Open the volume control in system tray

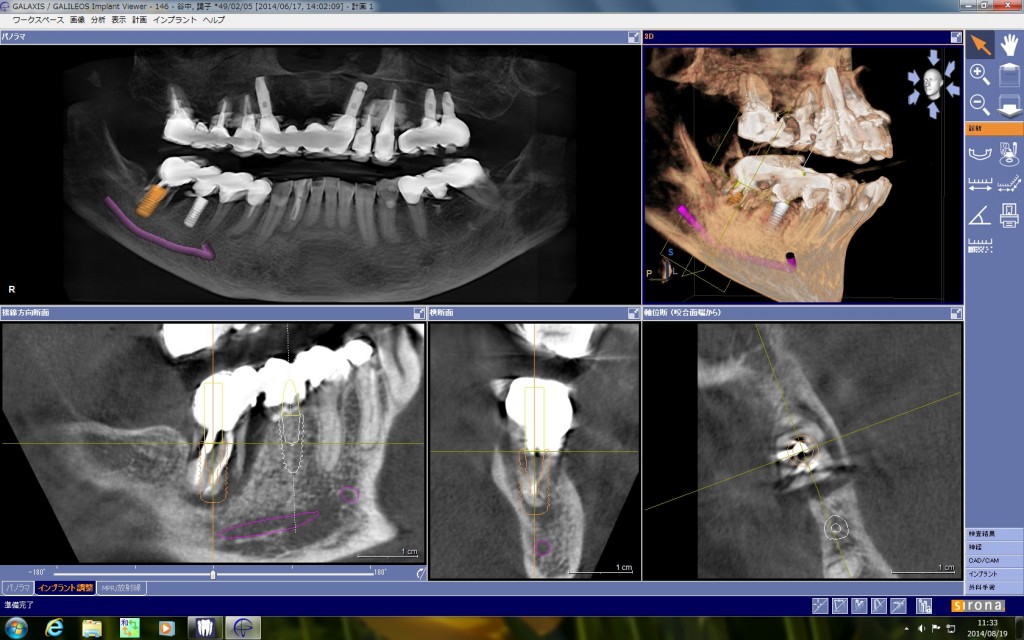(x=921, y=629)
